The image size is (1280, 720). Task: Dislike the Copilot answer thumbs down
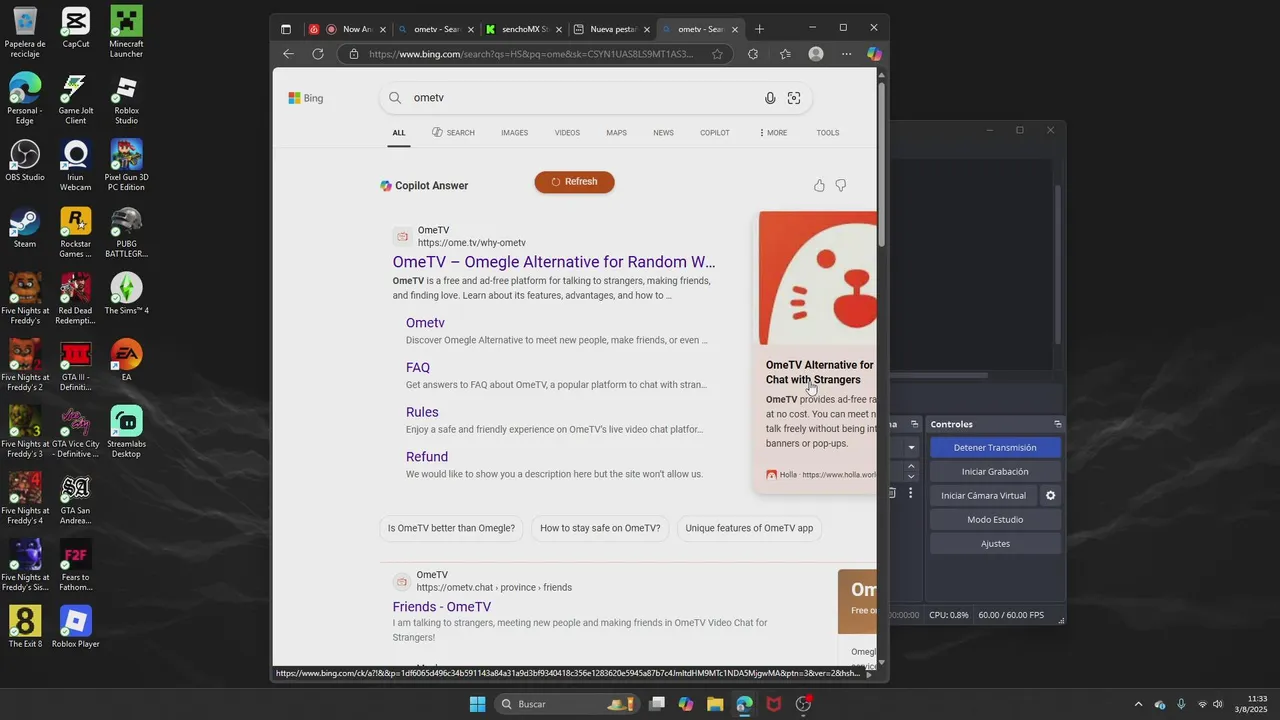[841, 185]
